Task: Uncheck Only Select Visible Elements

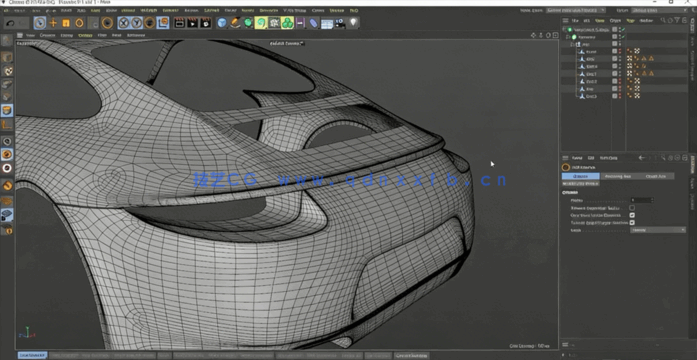Action: point(632,215)
